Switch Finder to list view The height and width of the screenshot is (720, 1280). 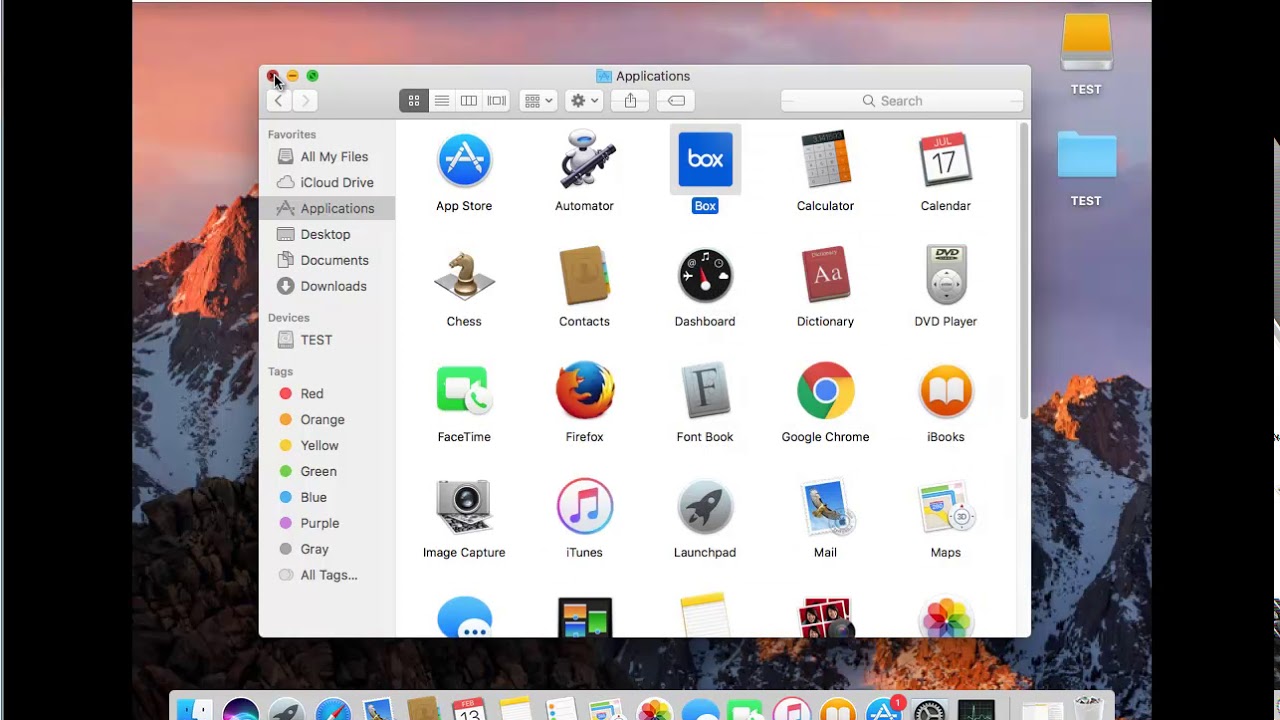441,101
